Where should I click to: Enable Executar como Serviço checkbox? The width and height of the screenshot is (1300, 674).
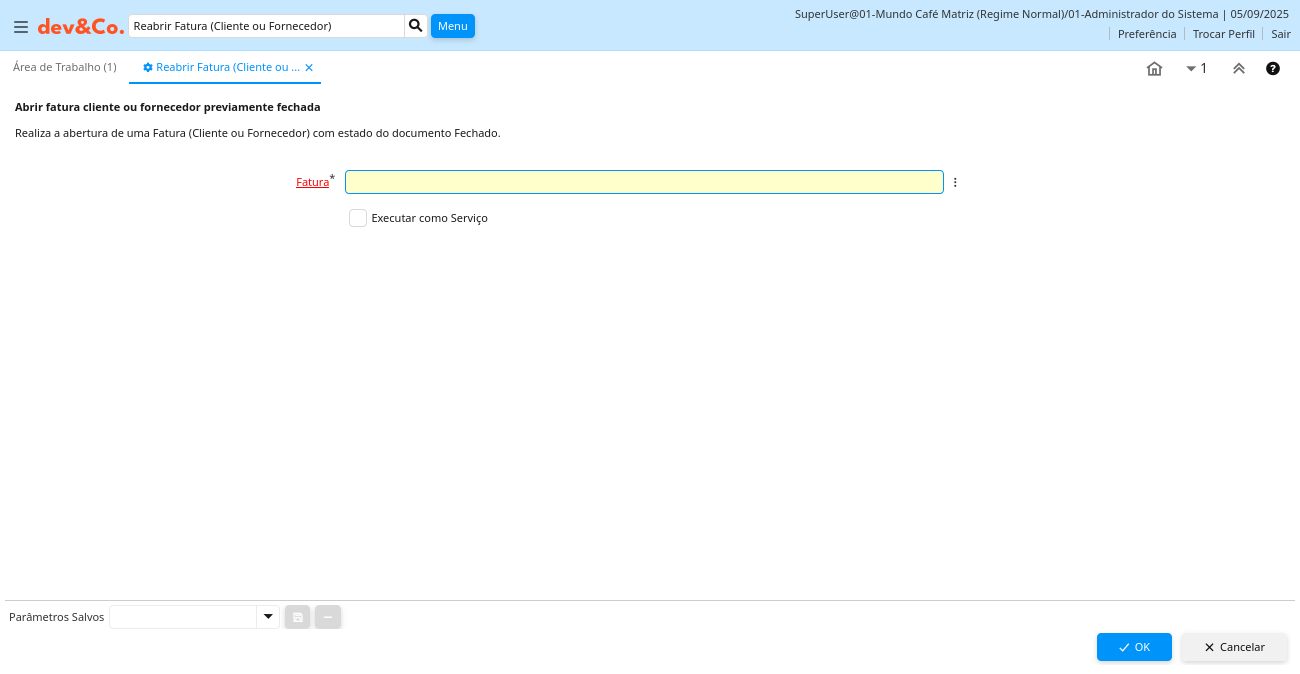coord(358,218)
